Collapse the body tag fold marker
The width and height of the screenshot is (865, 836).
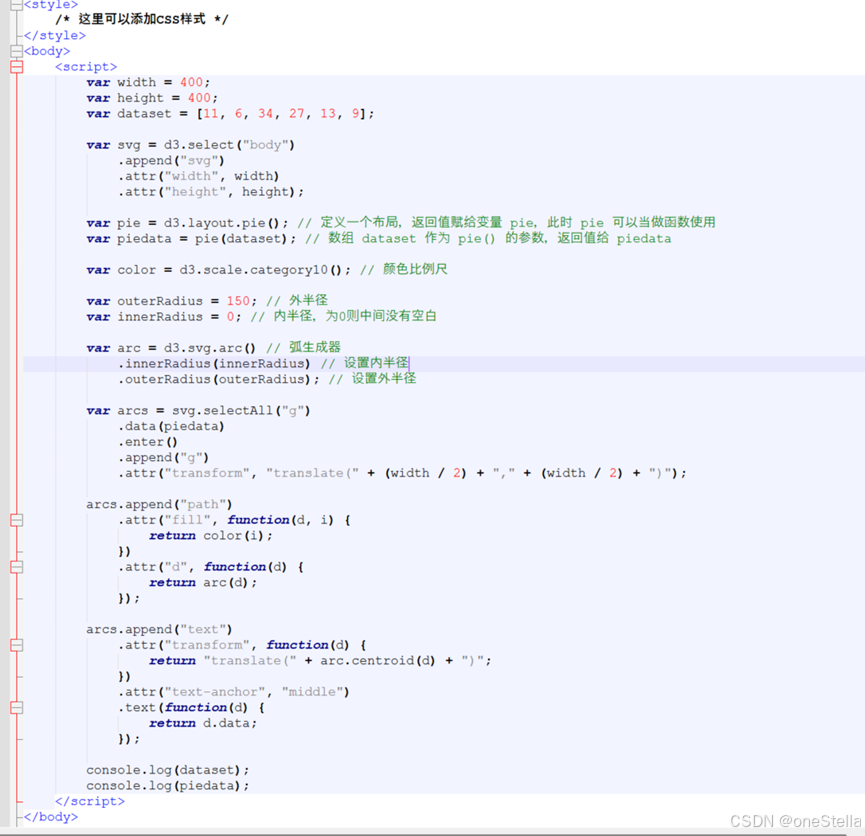(17, 51)
